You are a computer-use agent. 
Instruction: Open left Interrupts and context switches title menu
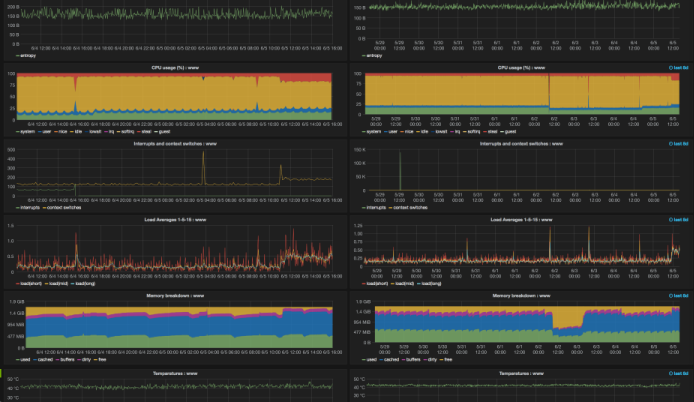(175, 144)
